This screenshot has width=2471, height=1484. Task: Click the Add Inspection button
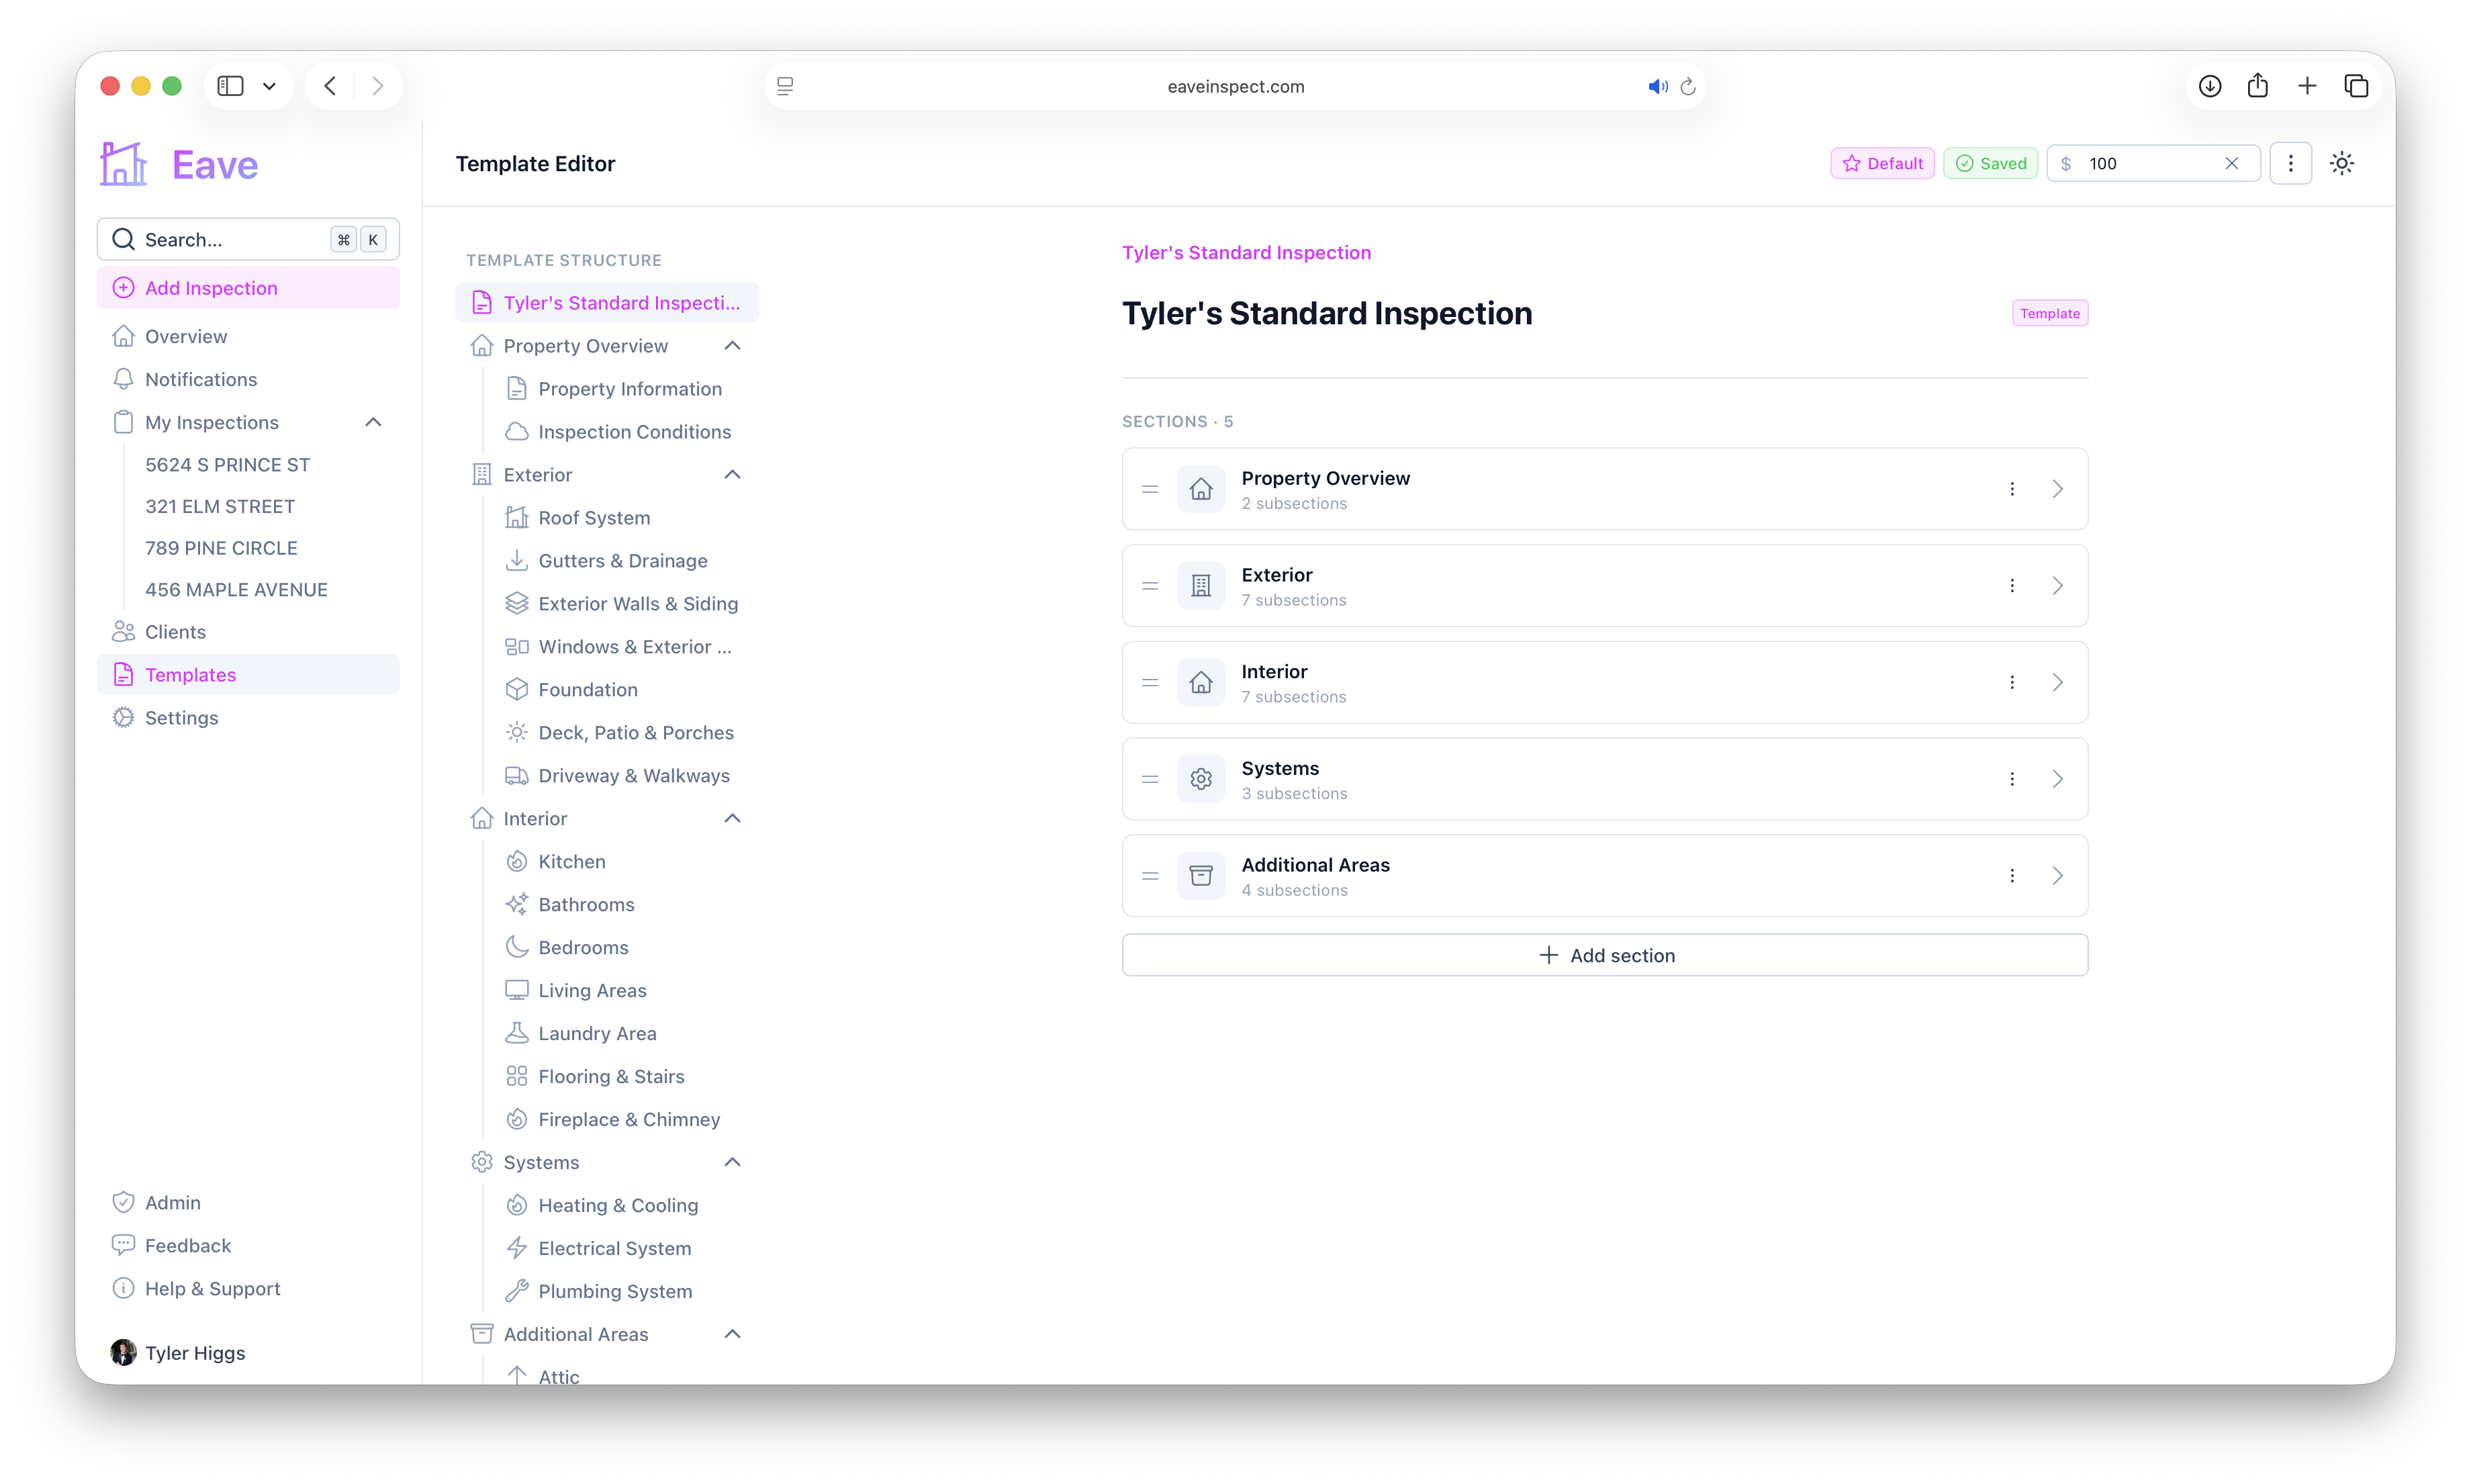click(248, 288)
